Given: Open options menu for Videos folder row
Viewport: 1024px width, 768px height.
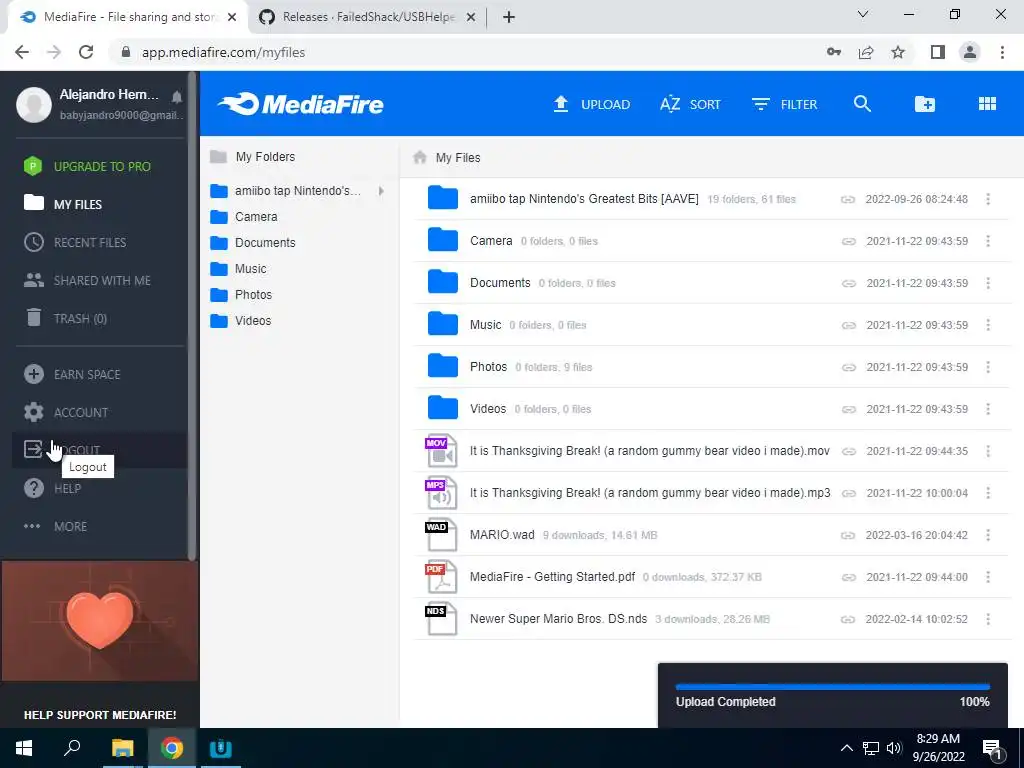Looking at the screenshot, I should (988, 409).
